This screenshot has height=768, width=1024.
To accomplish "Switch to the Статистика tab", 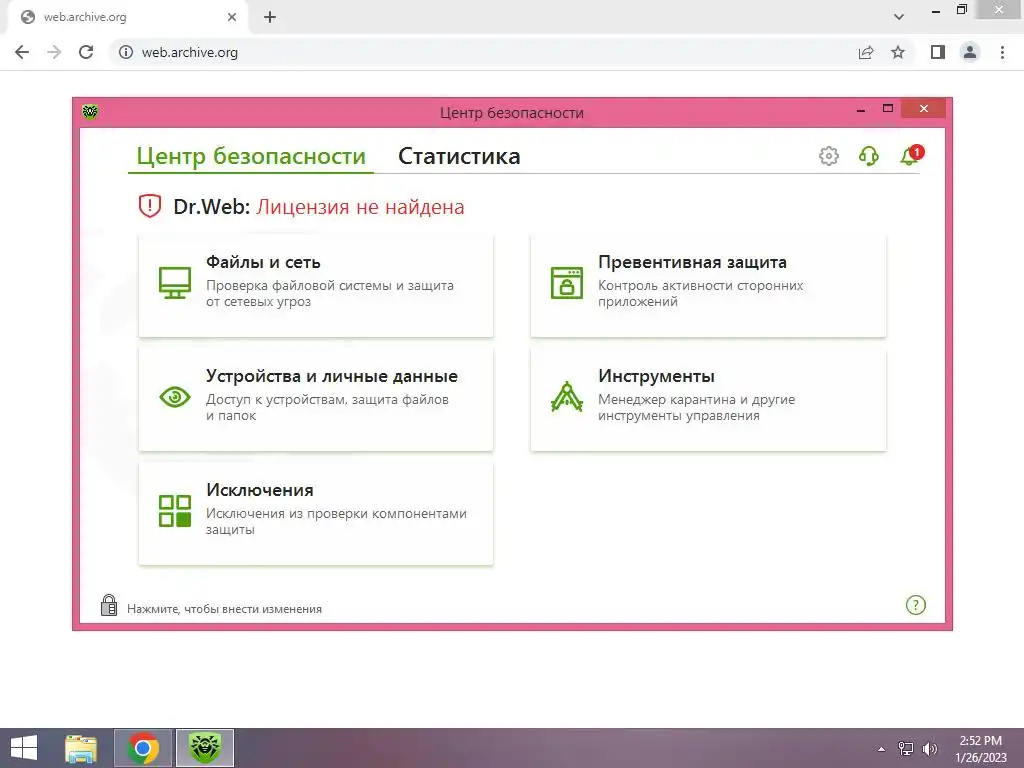I will 459,156.
